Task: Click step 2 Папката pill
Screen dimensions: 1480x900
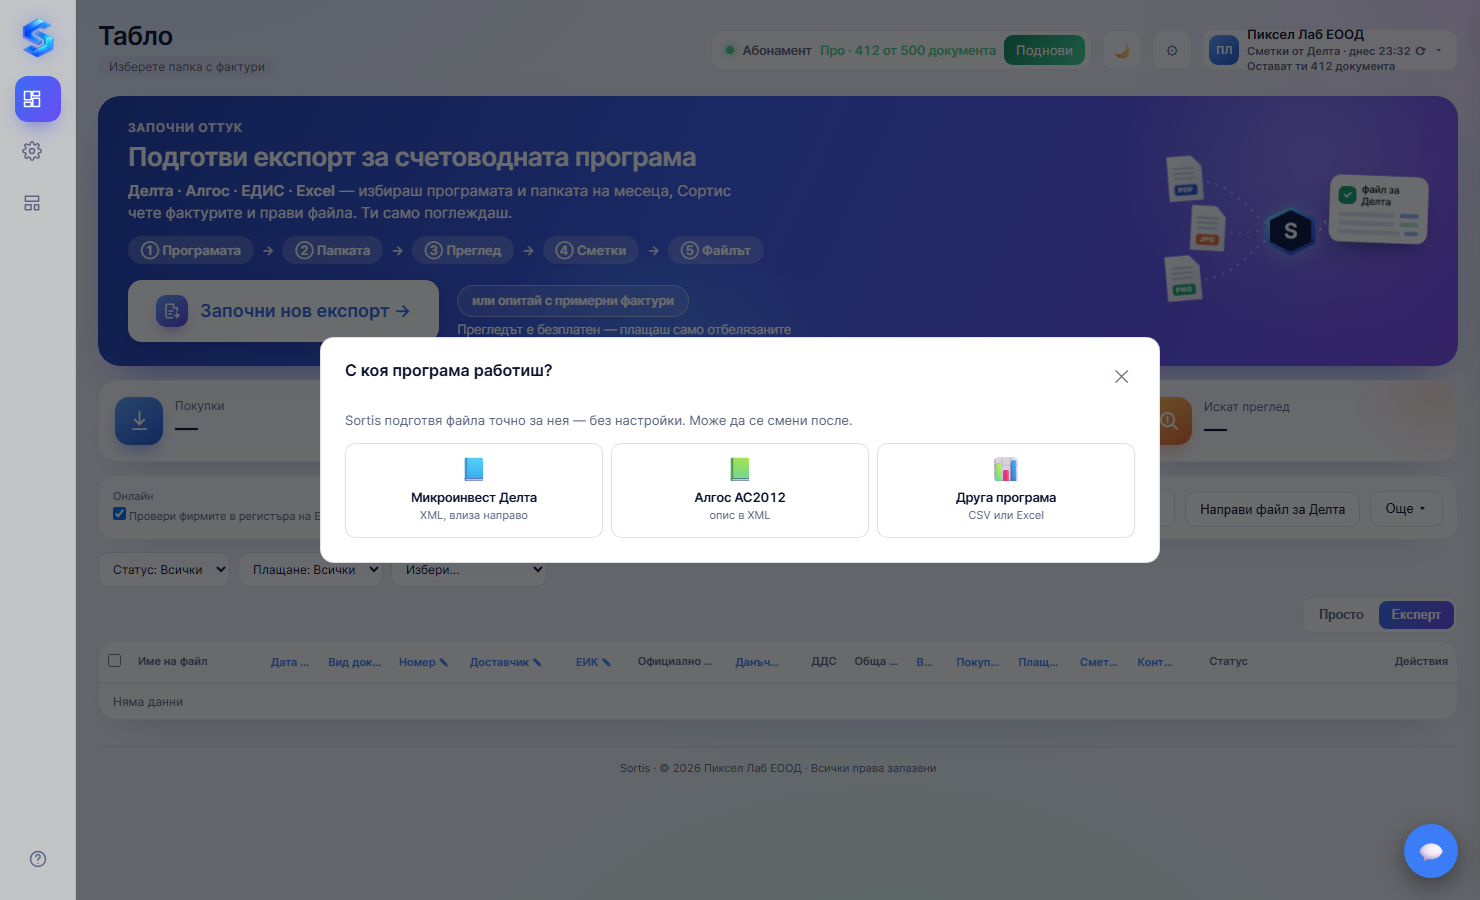Action: 333,250
